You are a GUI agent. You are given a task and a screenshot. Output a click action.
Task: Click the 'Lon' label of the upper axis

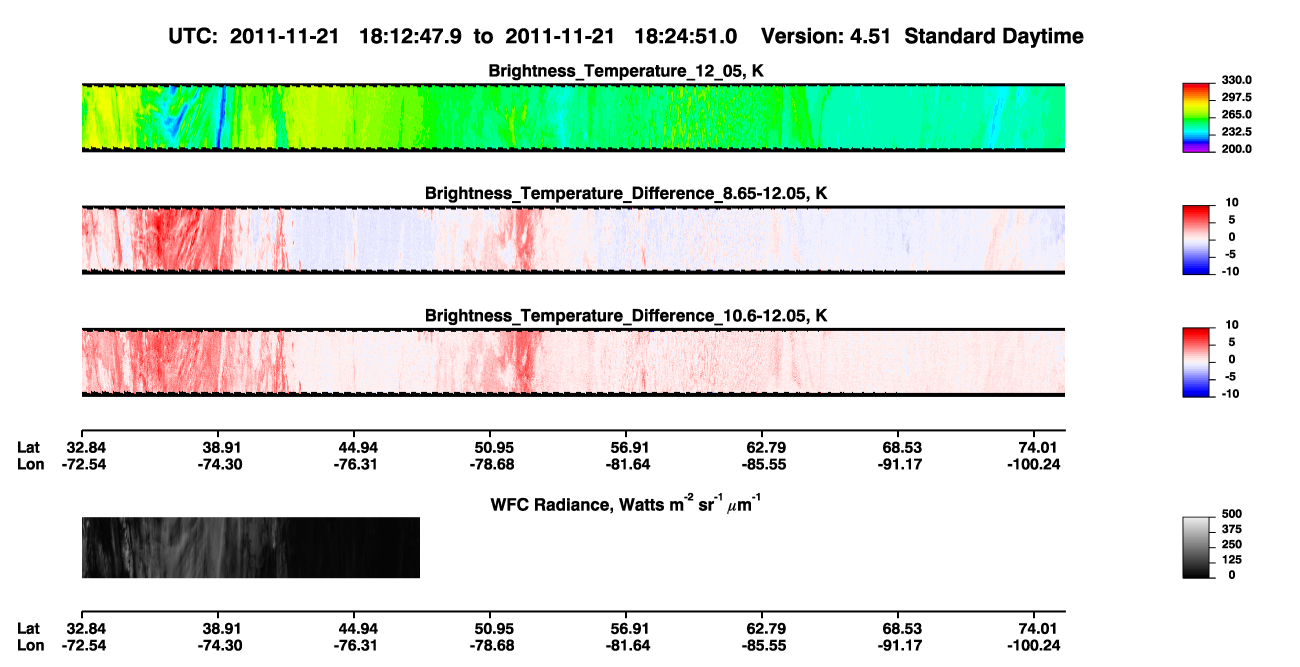30,464
